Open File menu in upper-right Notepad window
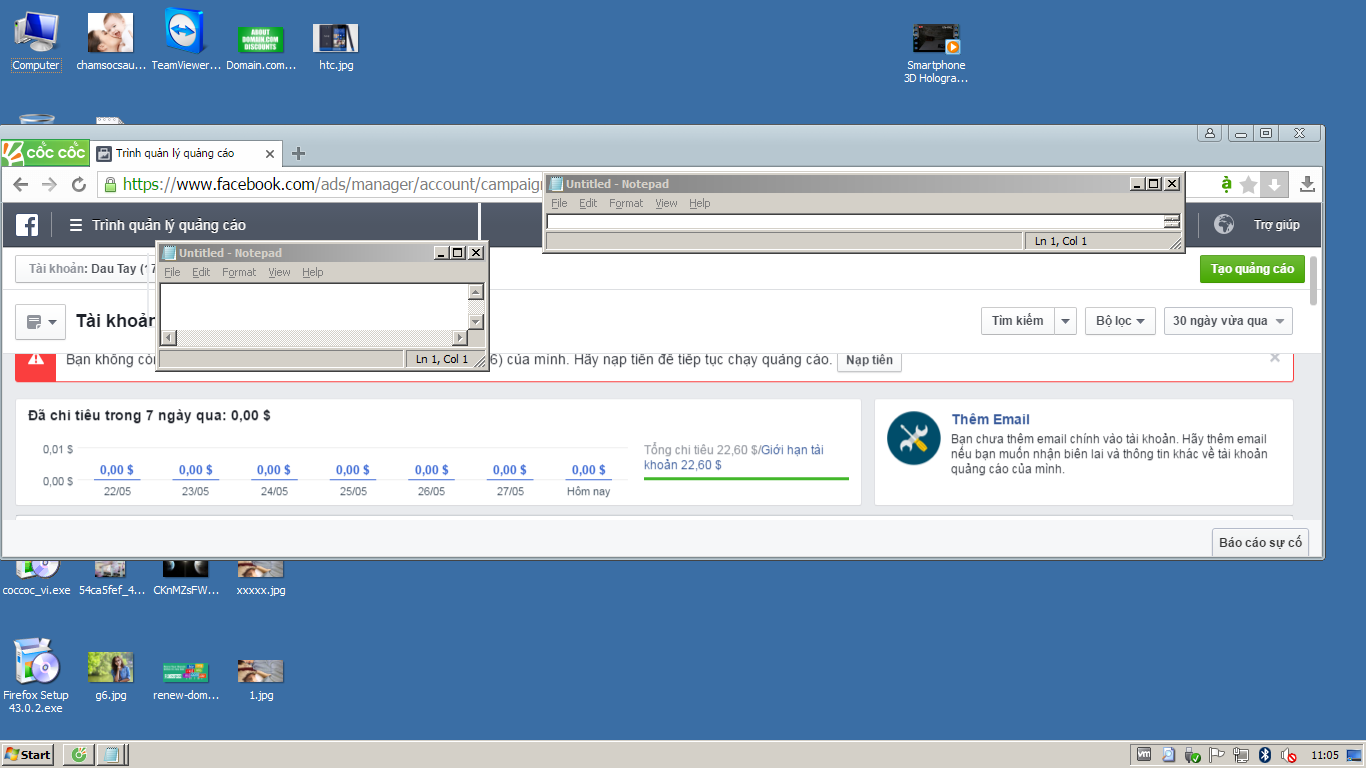 point(559,203)
